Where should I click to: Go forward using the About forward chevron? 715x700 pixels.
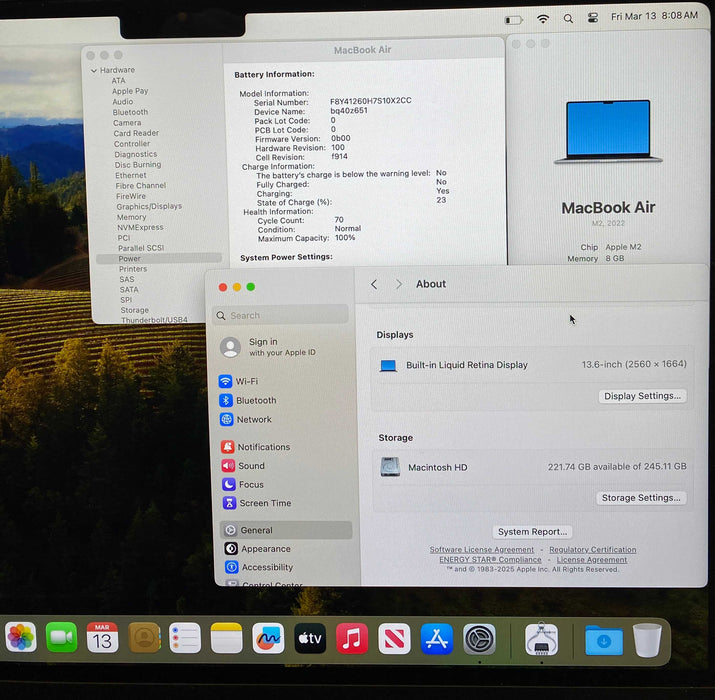tap(399, 284)
